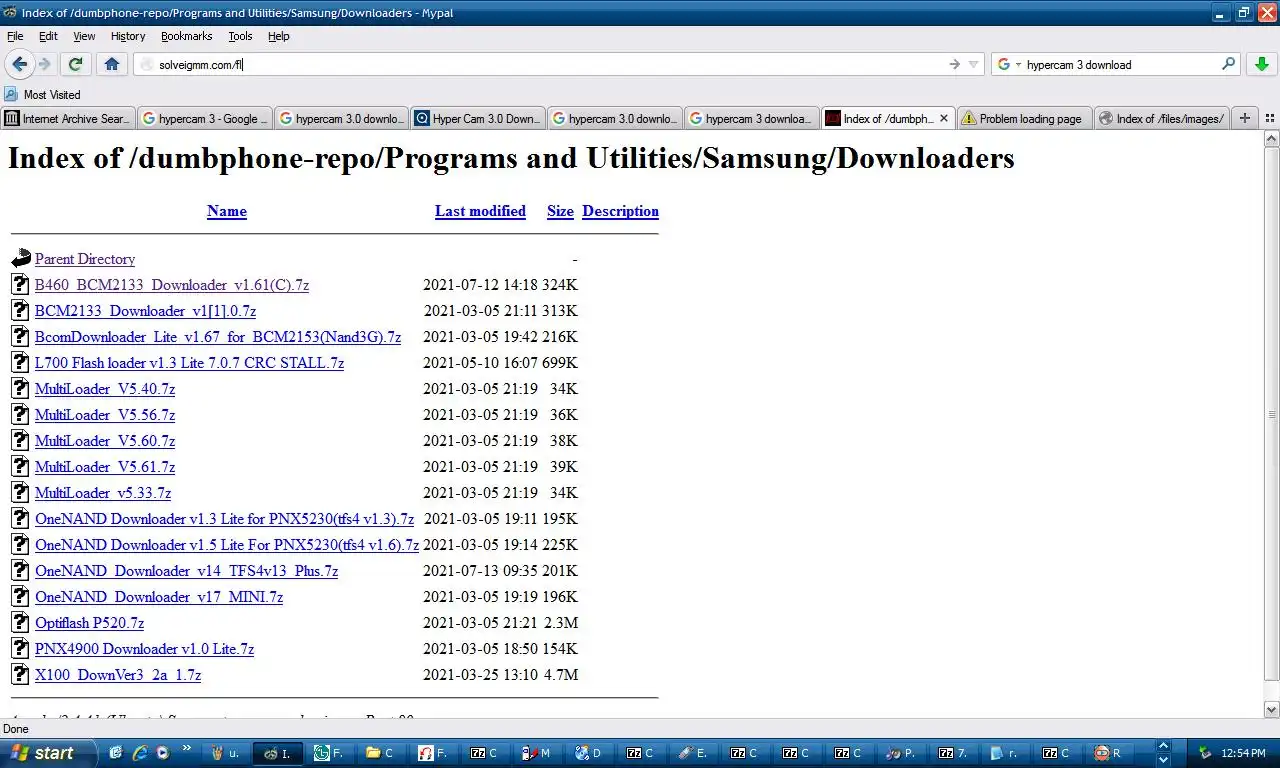Download MultiLoader_v5.33.7z
This screenshot has width=1280, height=768.
[x=103, y=493]
